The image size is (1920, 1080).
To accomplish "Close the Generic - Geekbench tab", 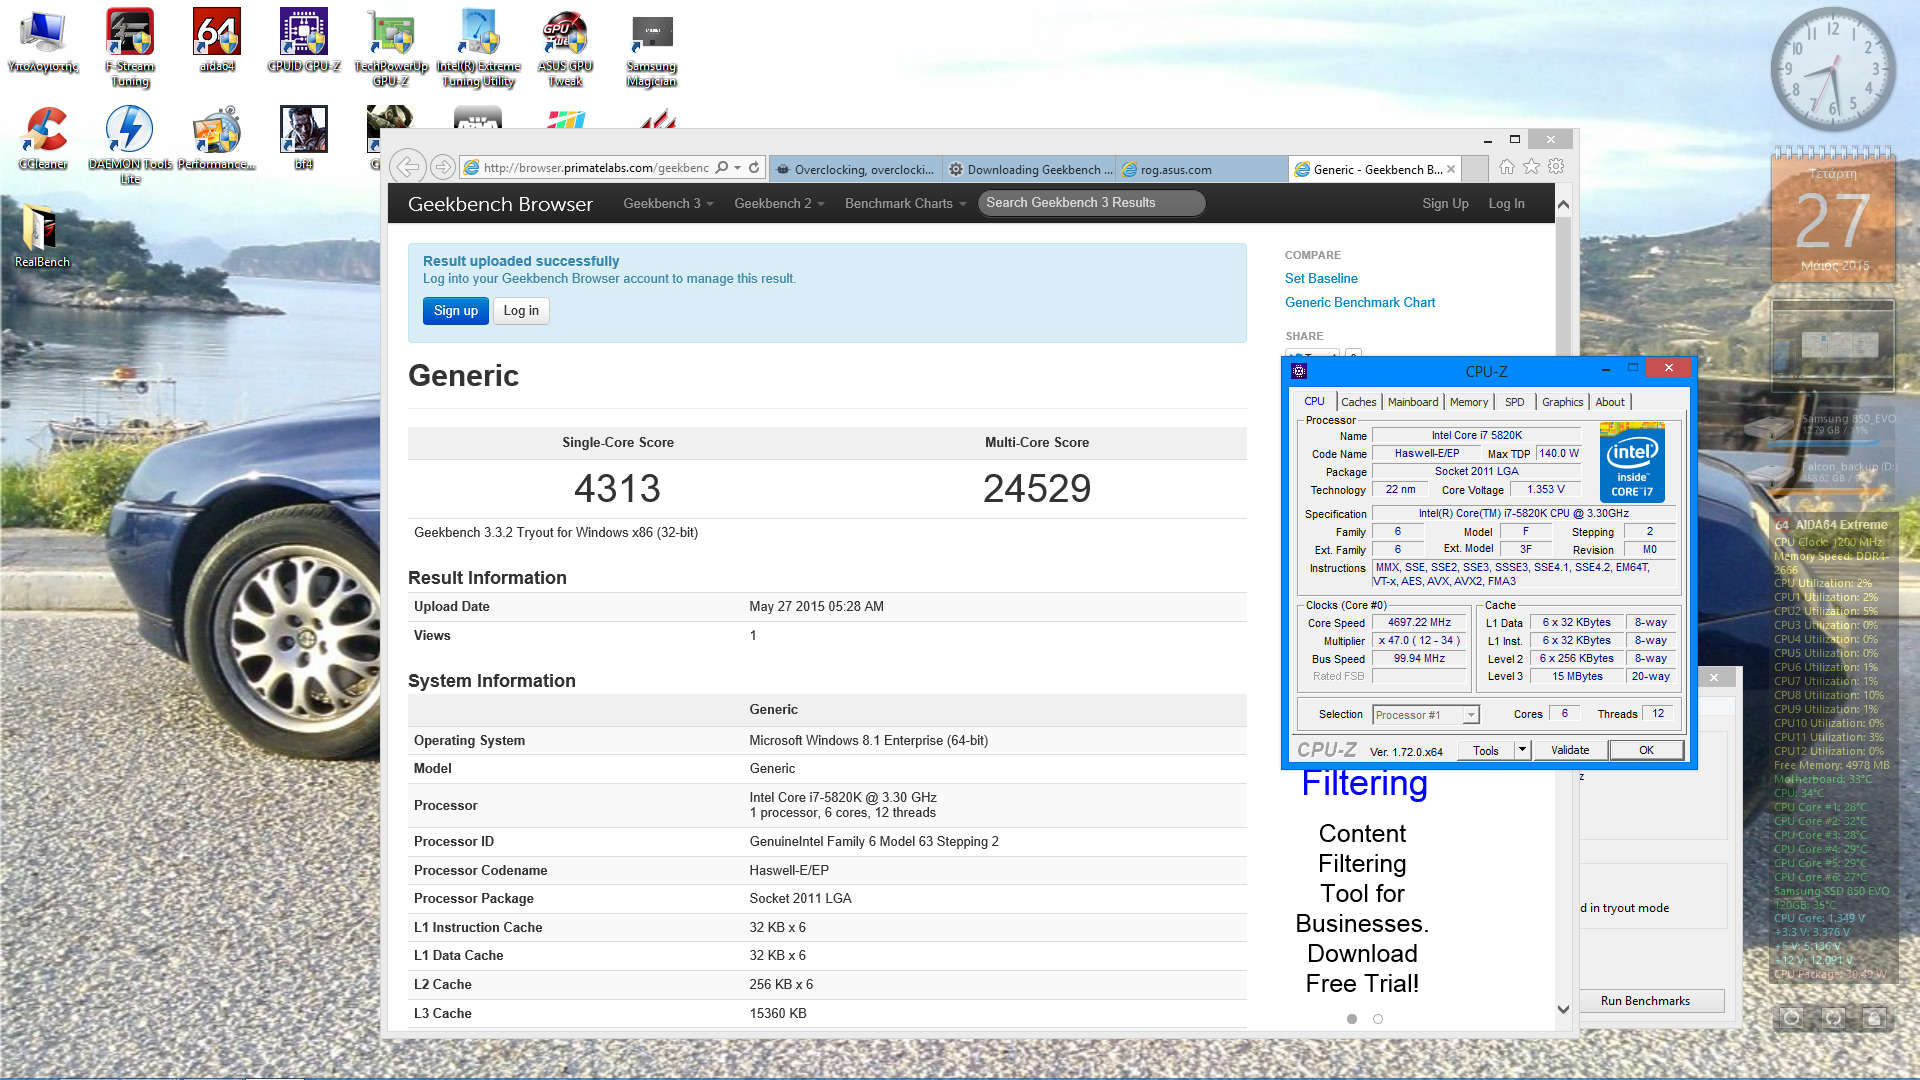I will 1451,169.
